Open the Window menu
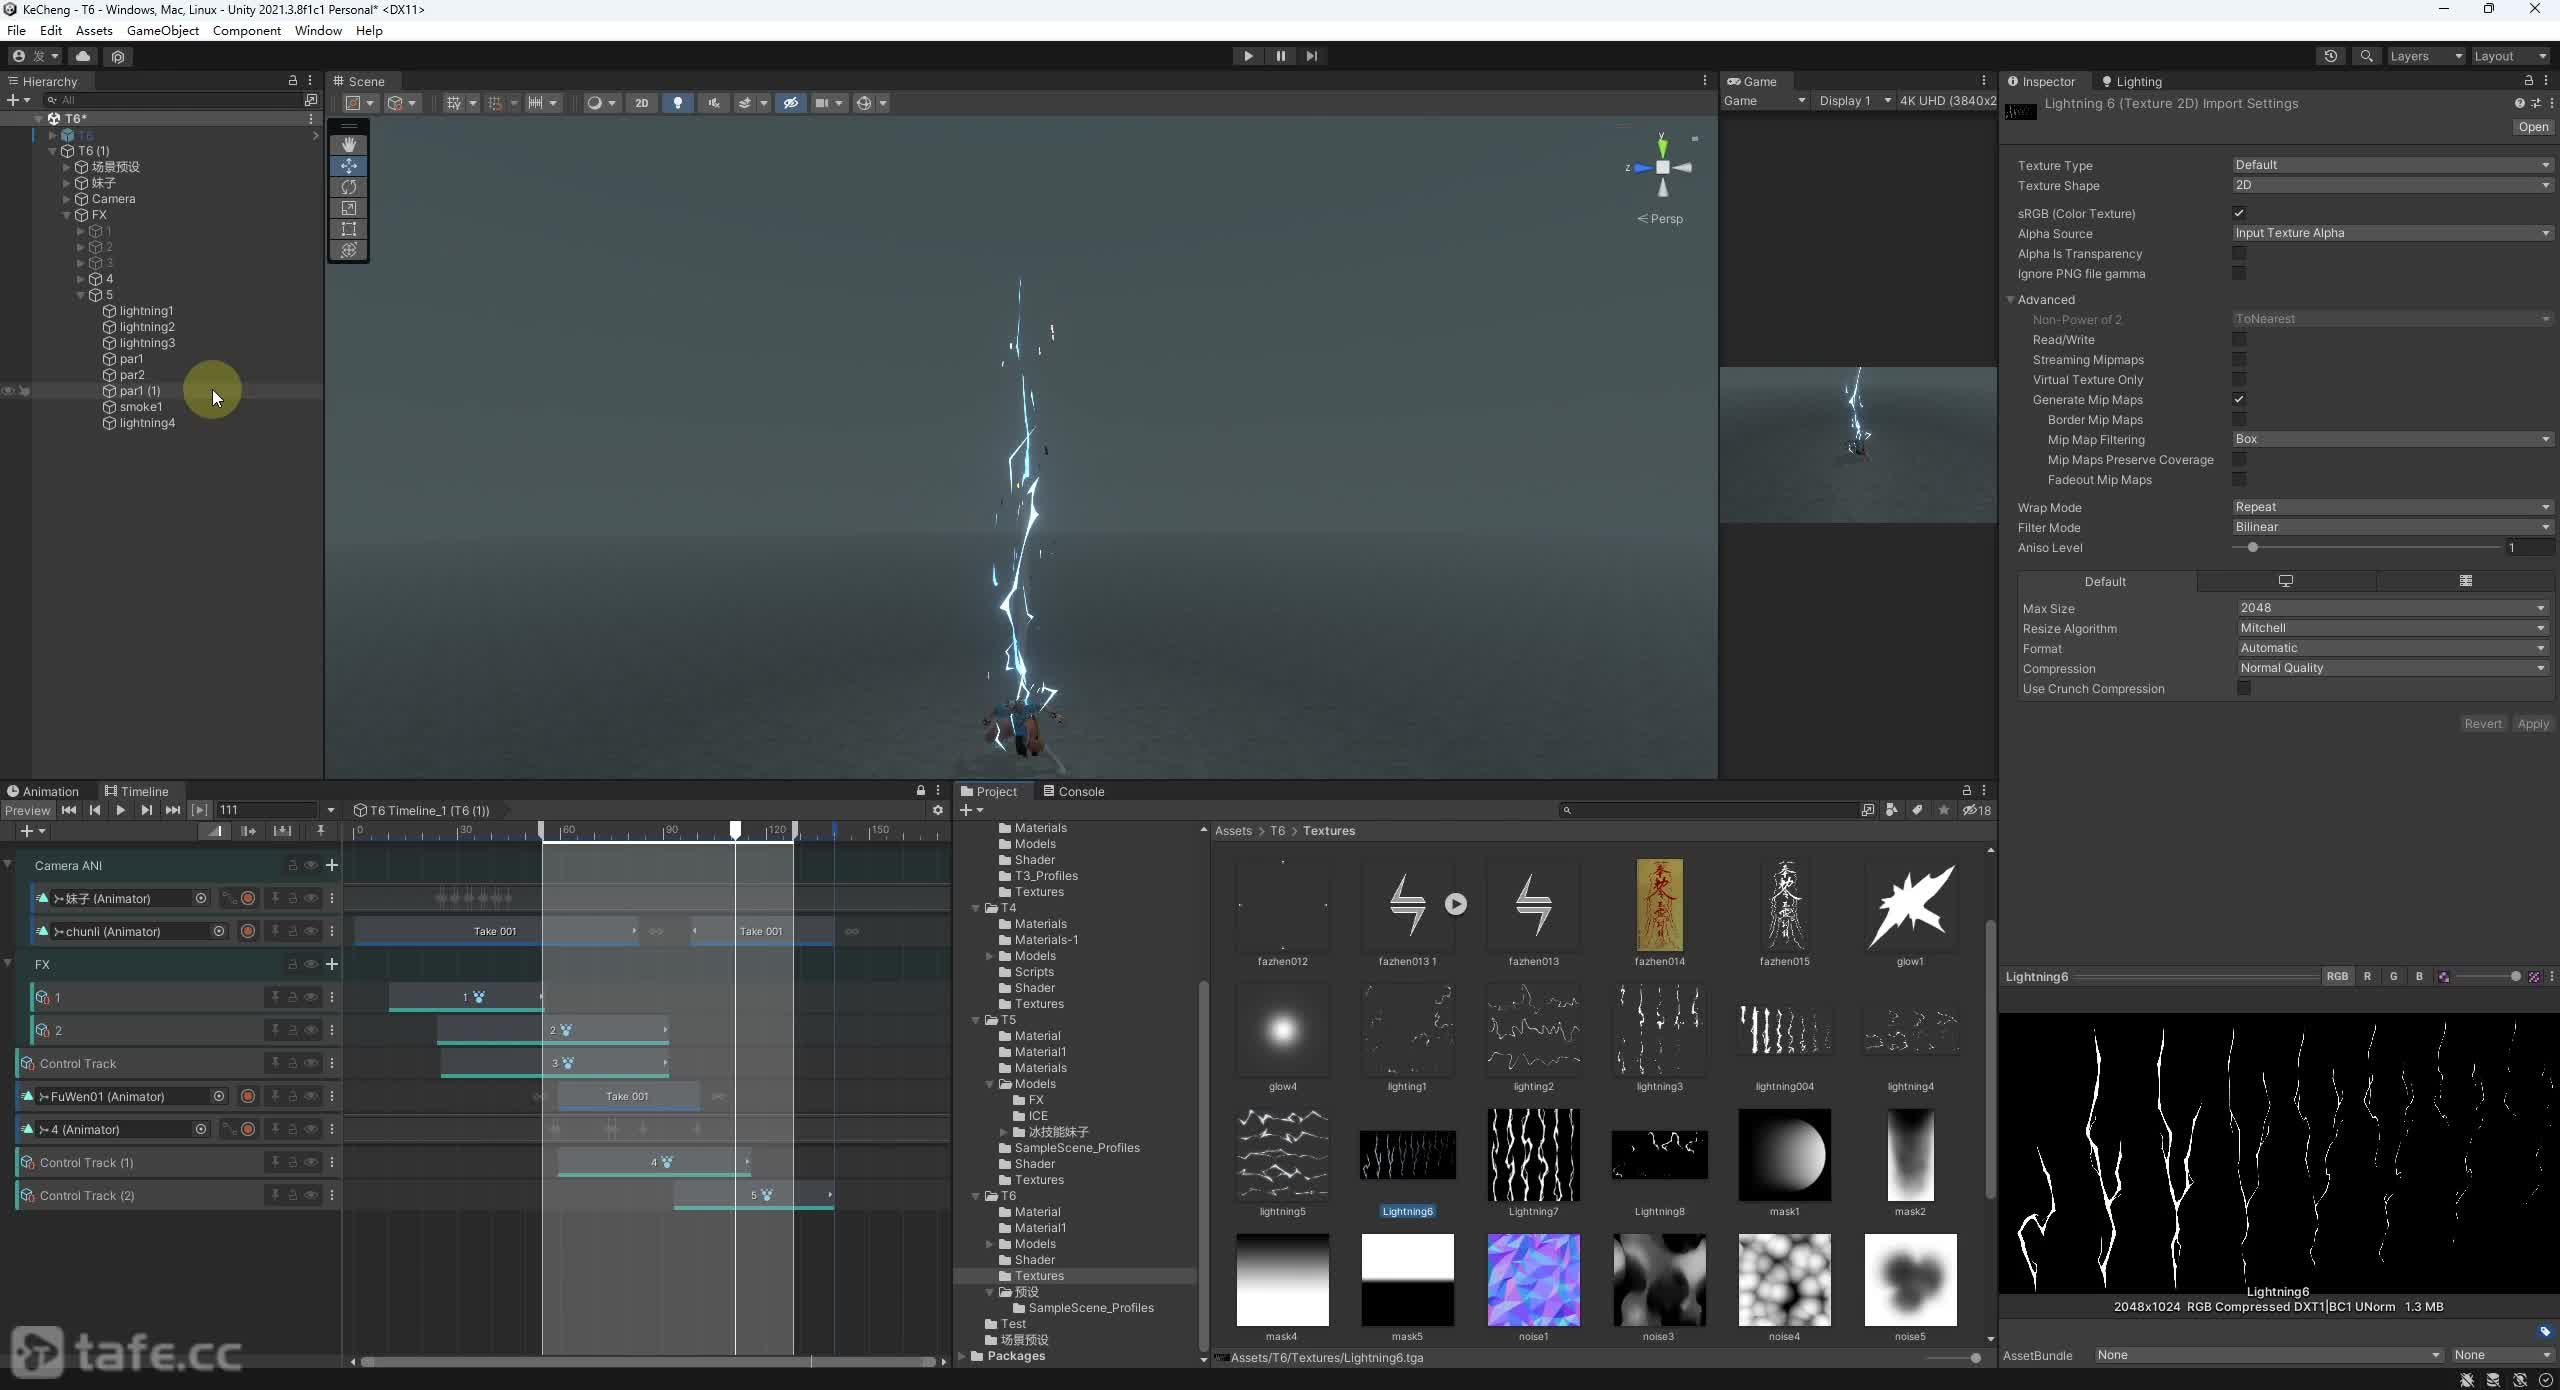 pyautogui.click(x=318, y=31)
